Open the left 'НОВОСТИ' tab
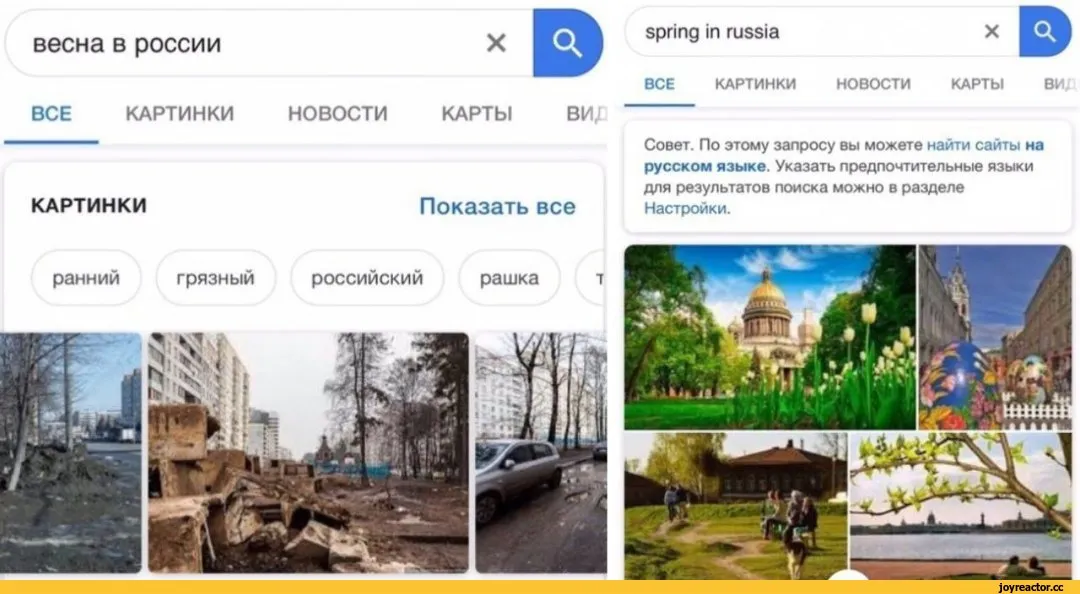 click(338, 113)
